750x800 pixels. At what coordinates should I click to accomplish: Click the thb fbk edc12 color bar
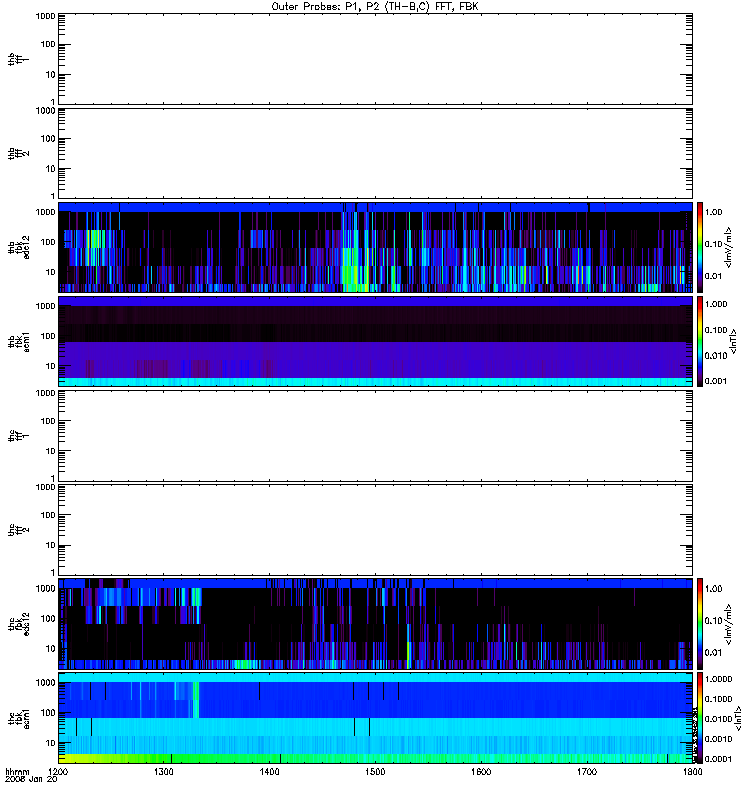(x=700, y=247)
